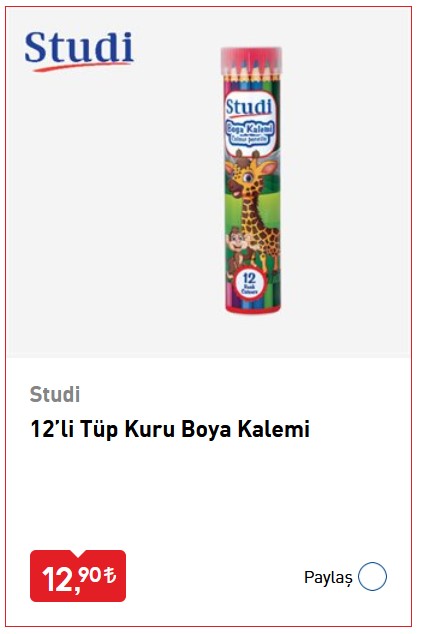
Task: Click the round 12 colours badge on tube
Action: 249,283
